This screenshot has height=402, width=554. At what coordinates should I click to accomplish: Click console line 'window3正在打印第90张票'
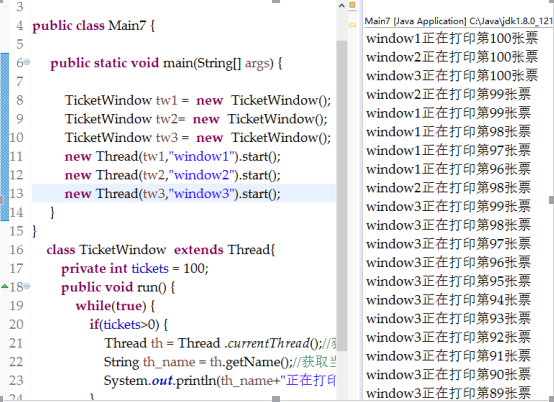[448, 375]
